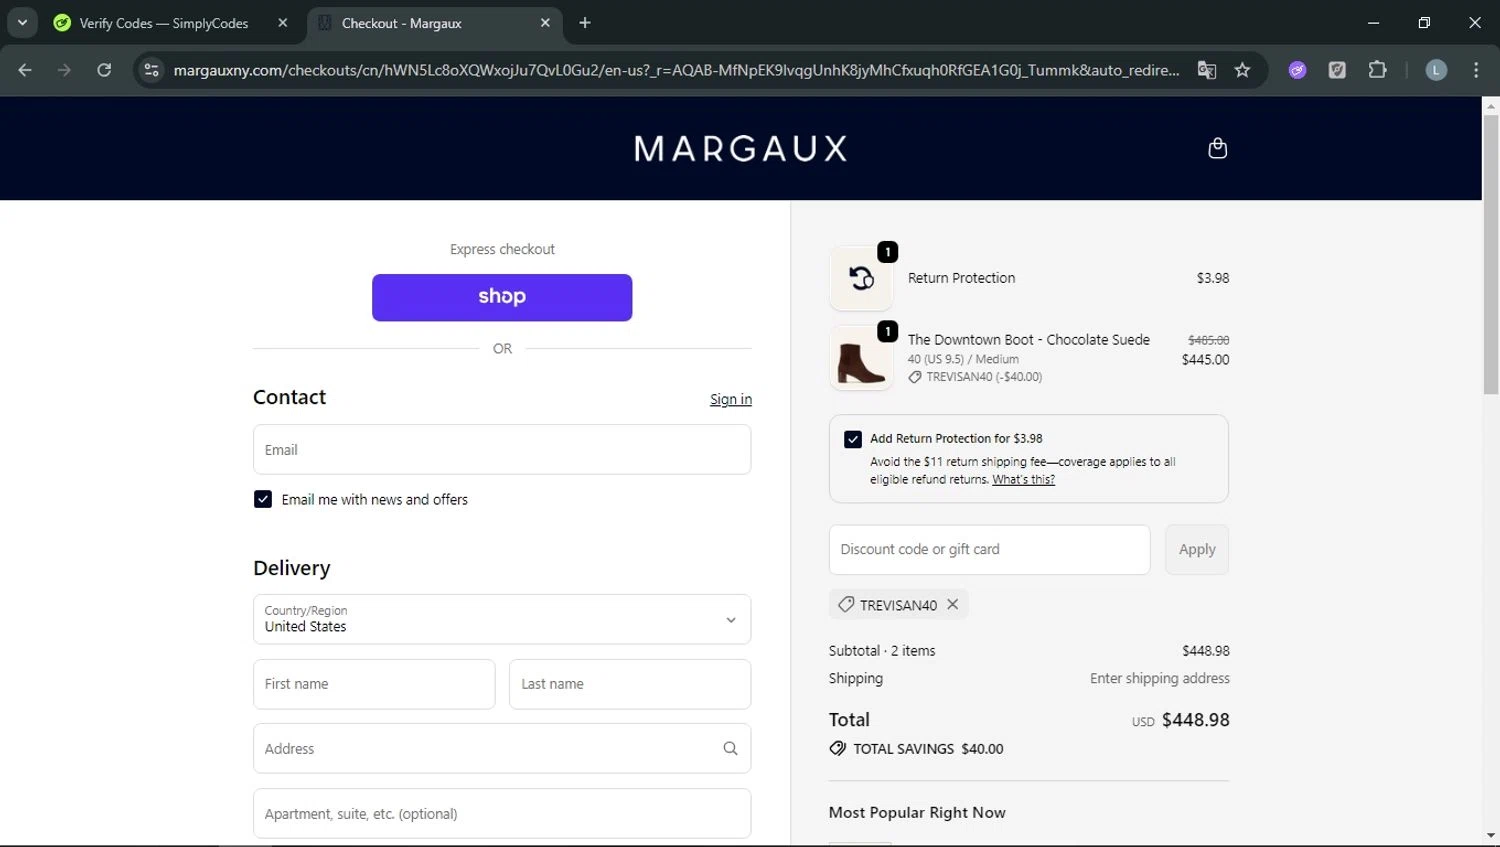Viewport: 1500px width, 847px height.
Task: Click the Subtotal amount $448.98
Action: pyautogui.click(x=1206, y=651)
